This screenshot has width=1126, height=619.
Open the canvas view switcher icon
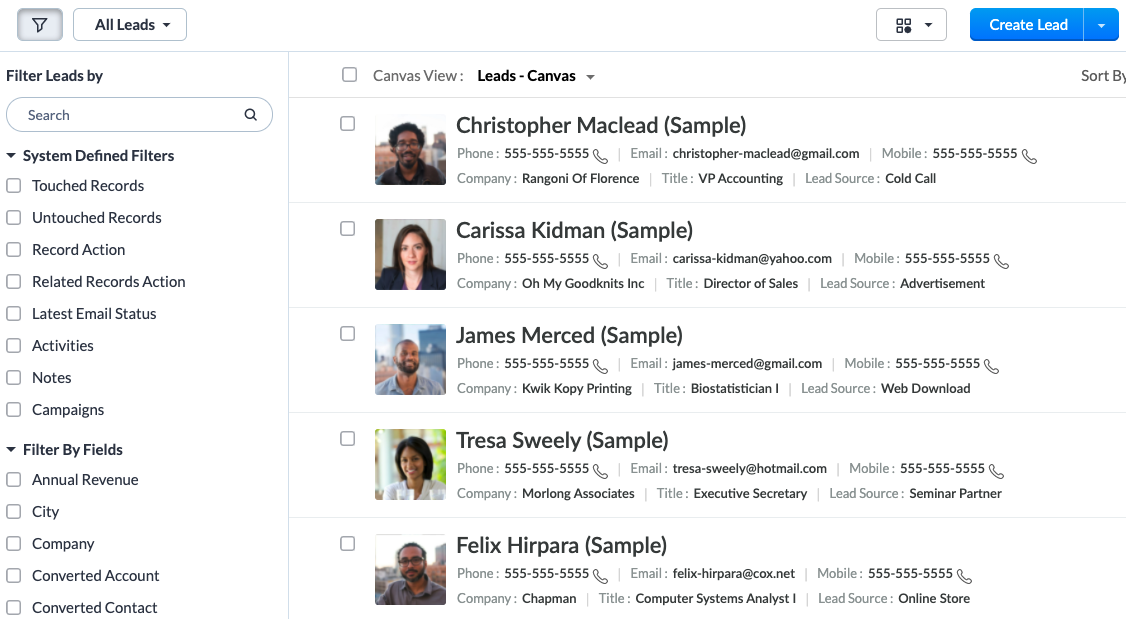(910, 25)
